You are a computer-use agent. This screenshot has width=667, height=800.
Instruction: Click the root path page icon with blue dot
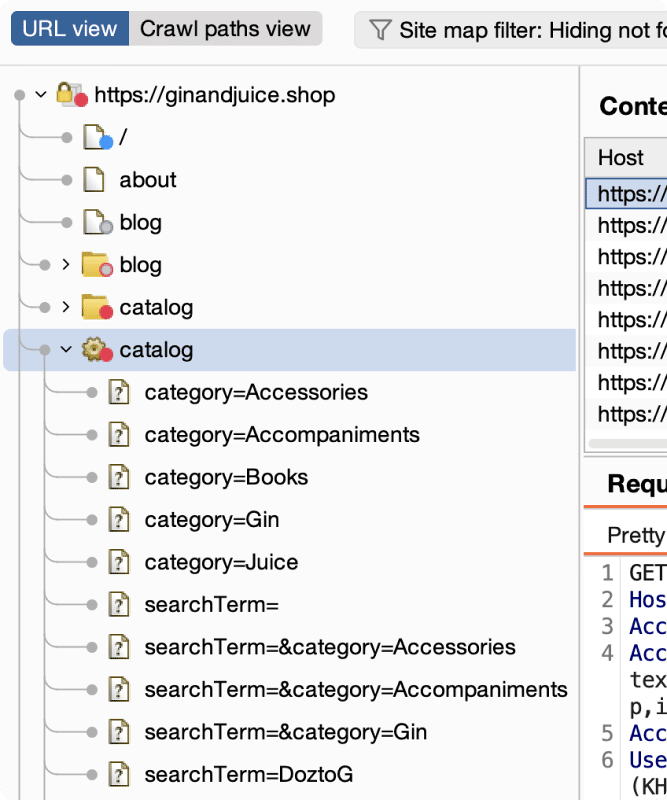click(95, 138)
